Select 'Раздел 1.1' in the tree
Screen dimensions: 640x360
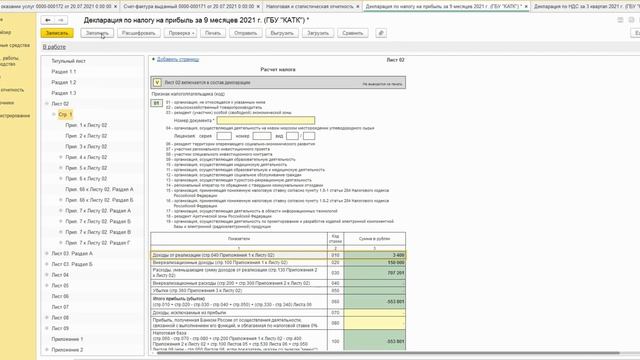pyautogui.click(x=64, y=71)
